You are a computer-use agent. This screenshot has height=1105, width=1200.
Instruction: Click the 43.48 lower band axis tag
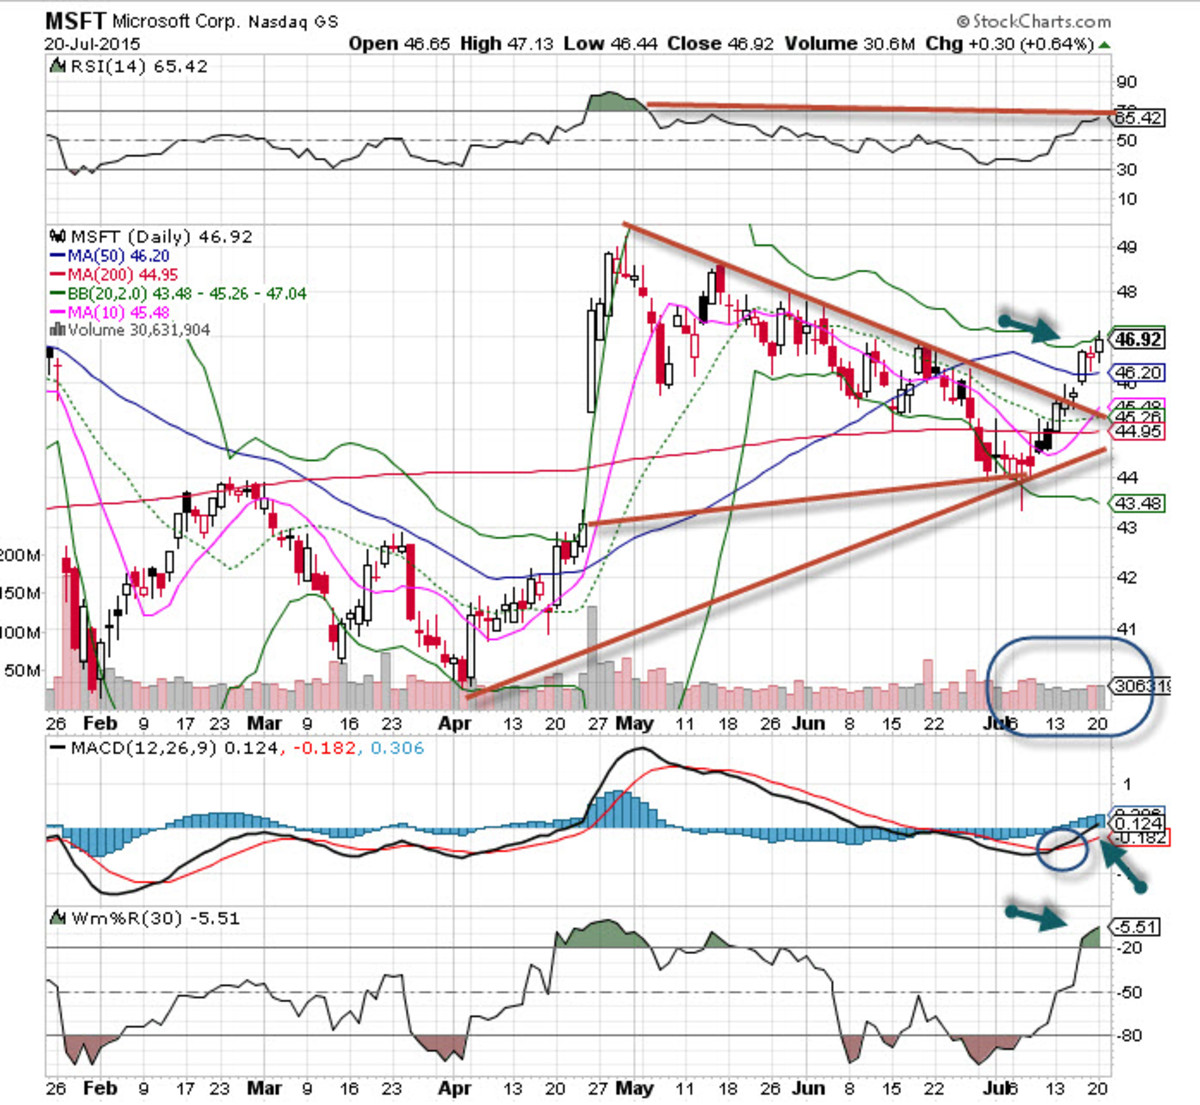pos(1138,503)
